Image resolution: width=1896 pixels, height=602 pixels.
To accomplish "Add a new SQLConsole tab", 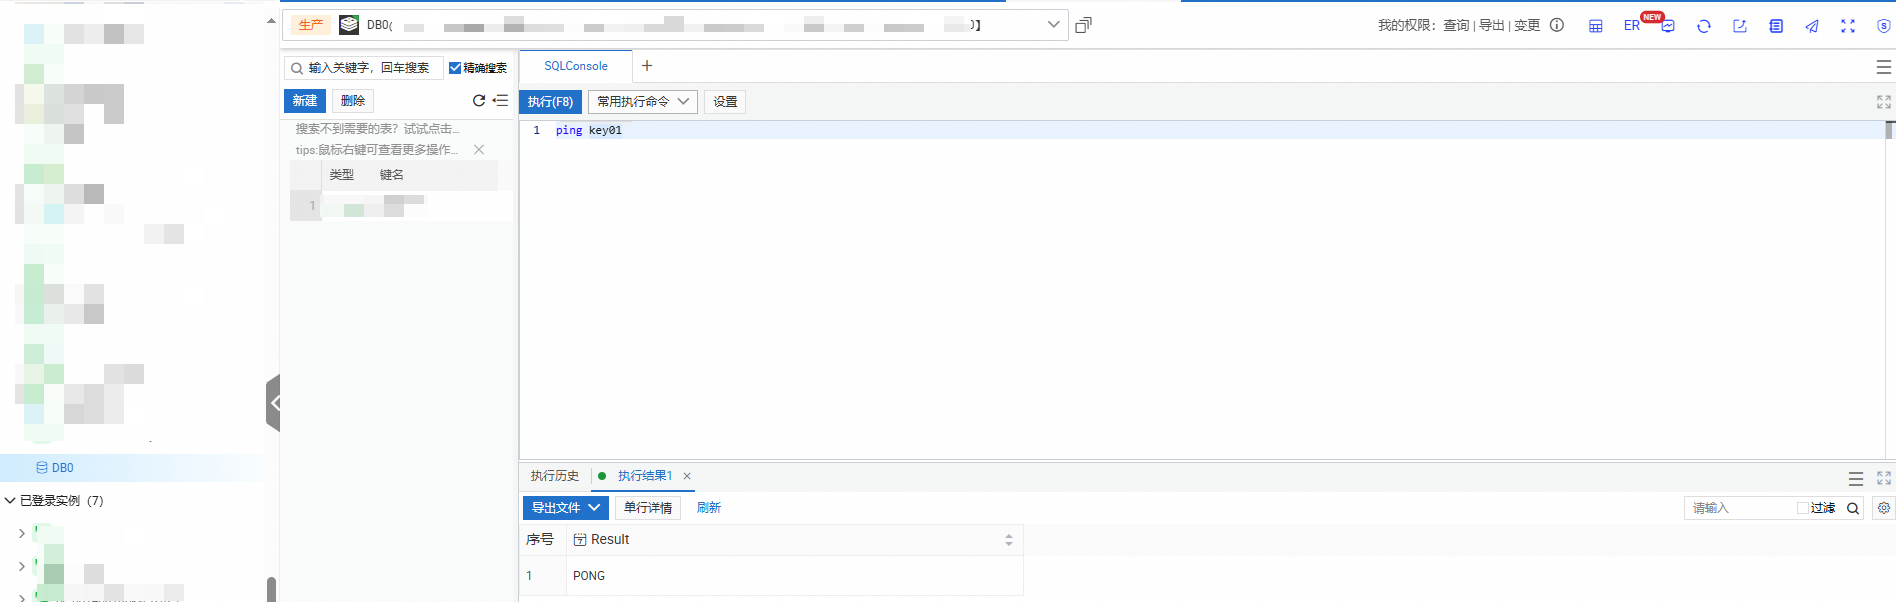I will coord(647,66).
